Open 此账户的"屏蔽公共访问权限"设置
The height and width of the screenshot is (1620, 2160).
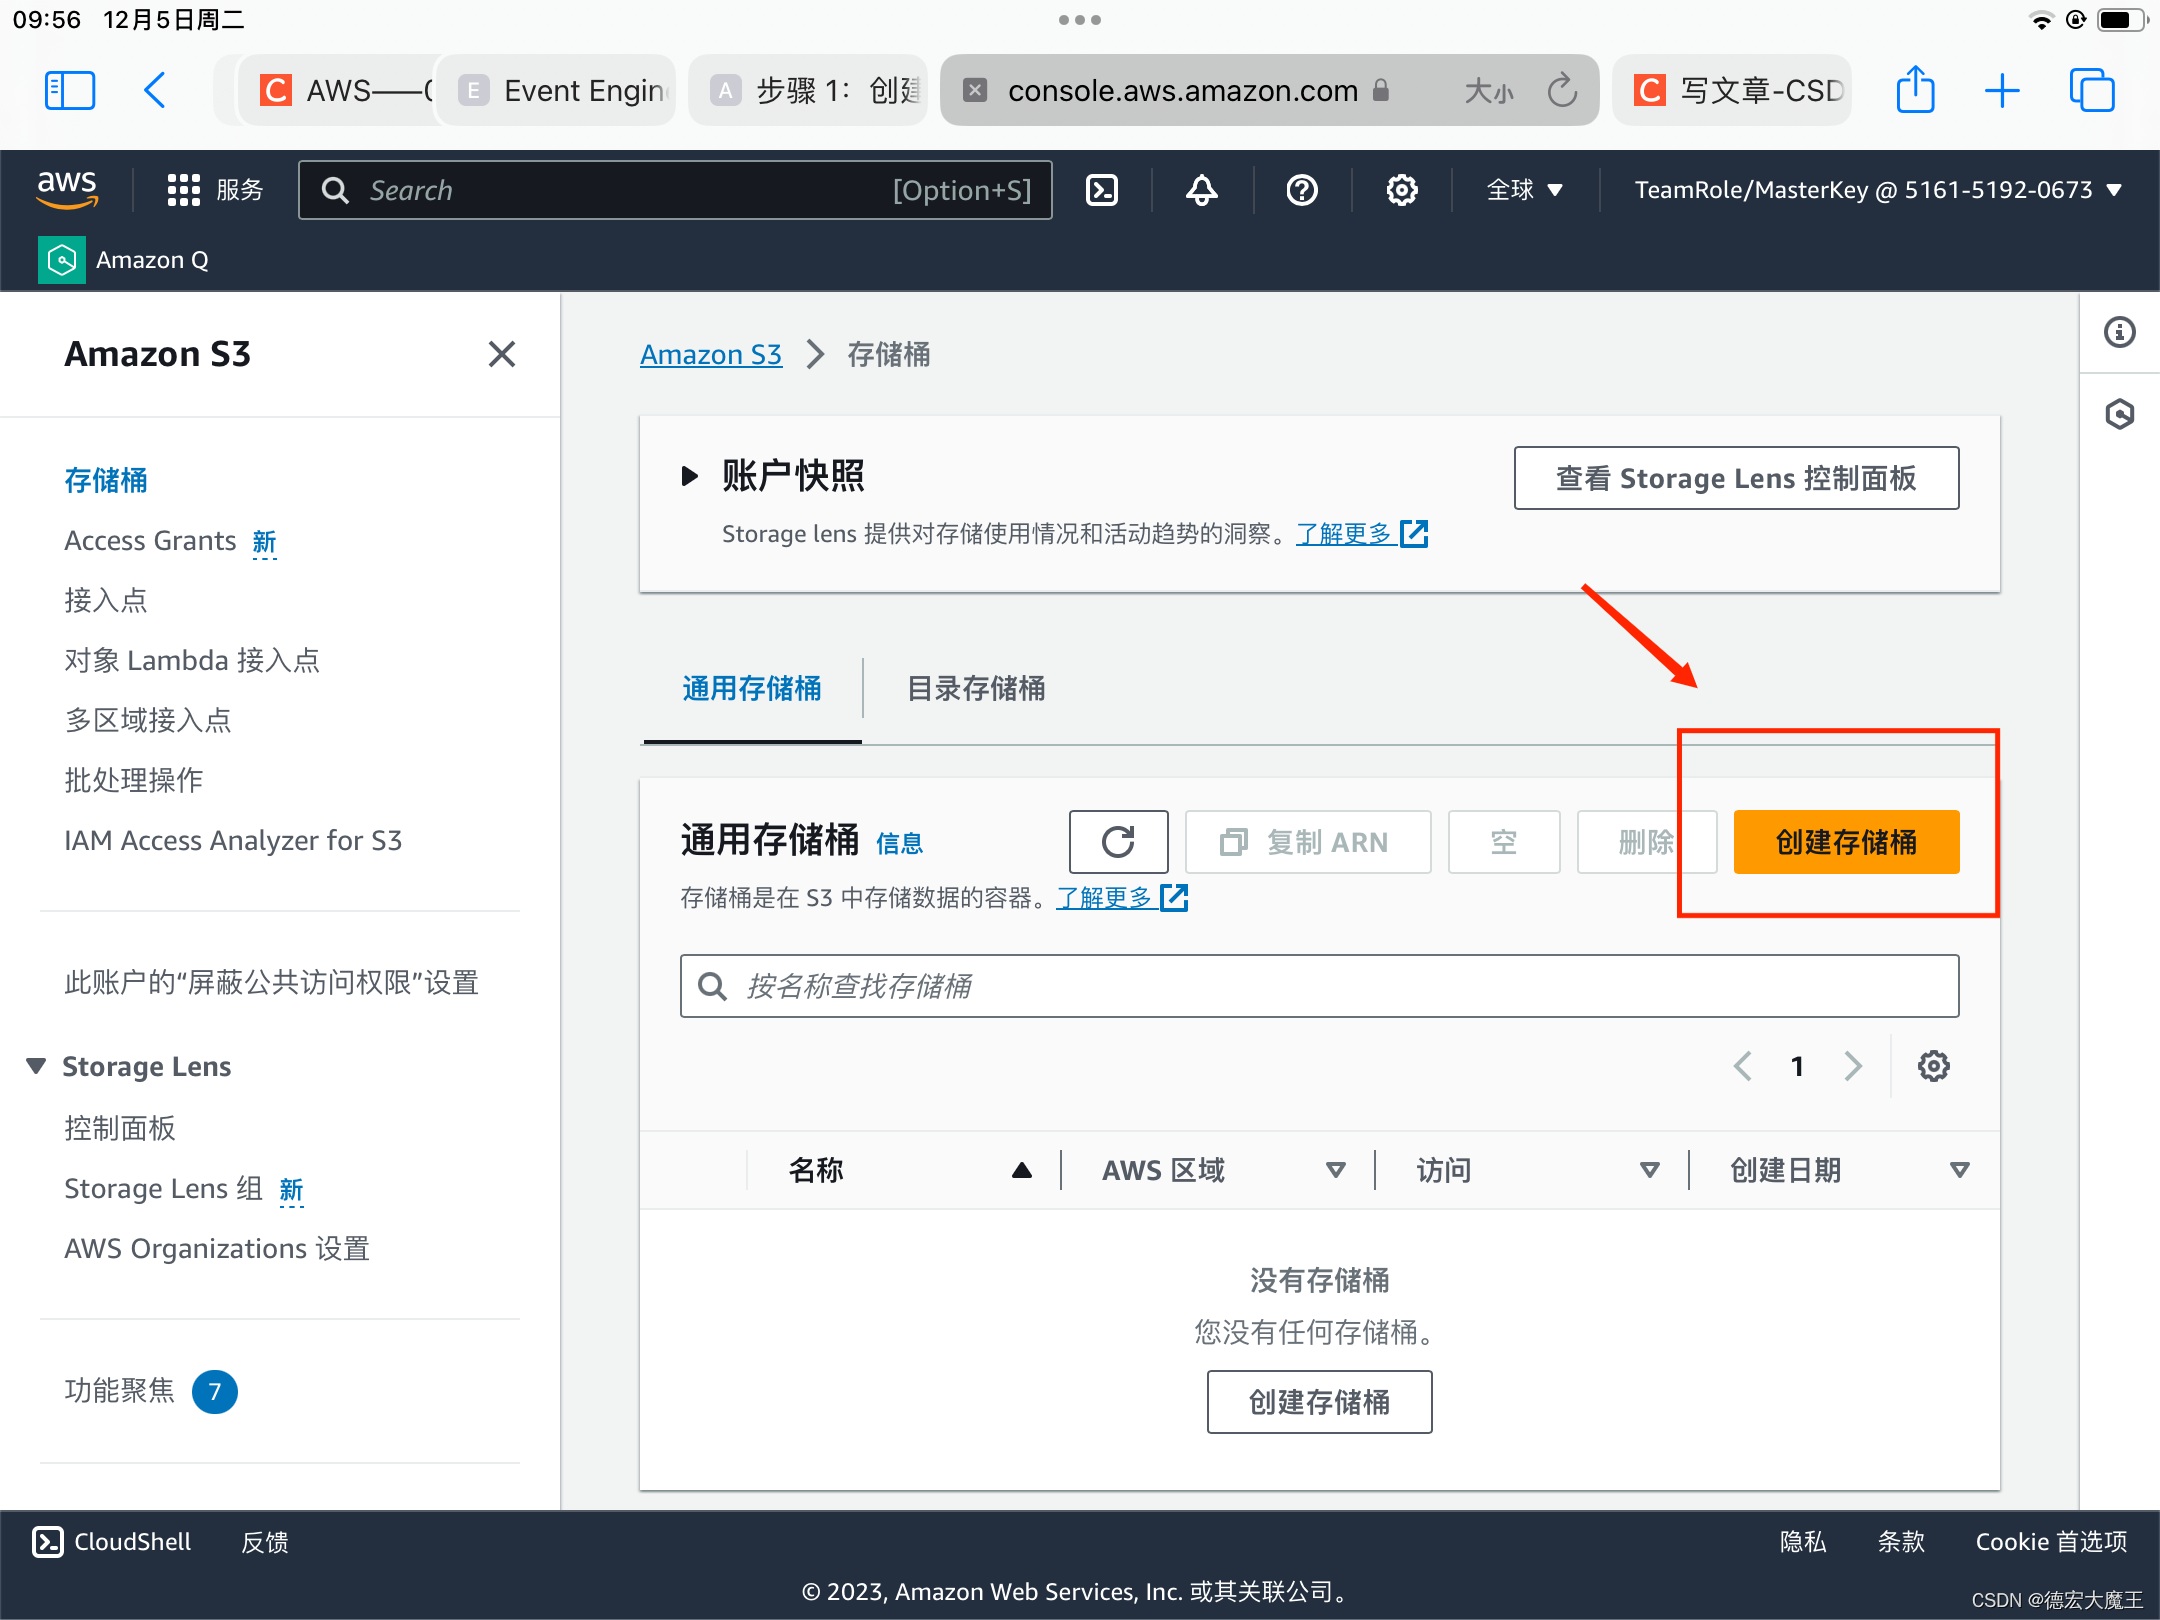(271, 982)
